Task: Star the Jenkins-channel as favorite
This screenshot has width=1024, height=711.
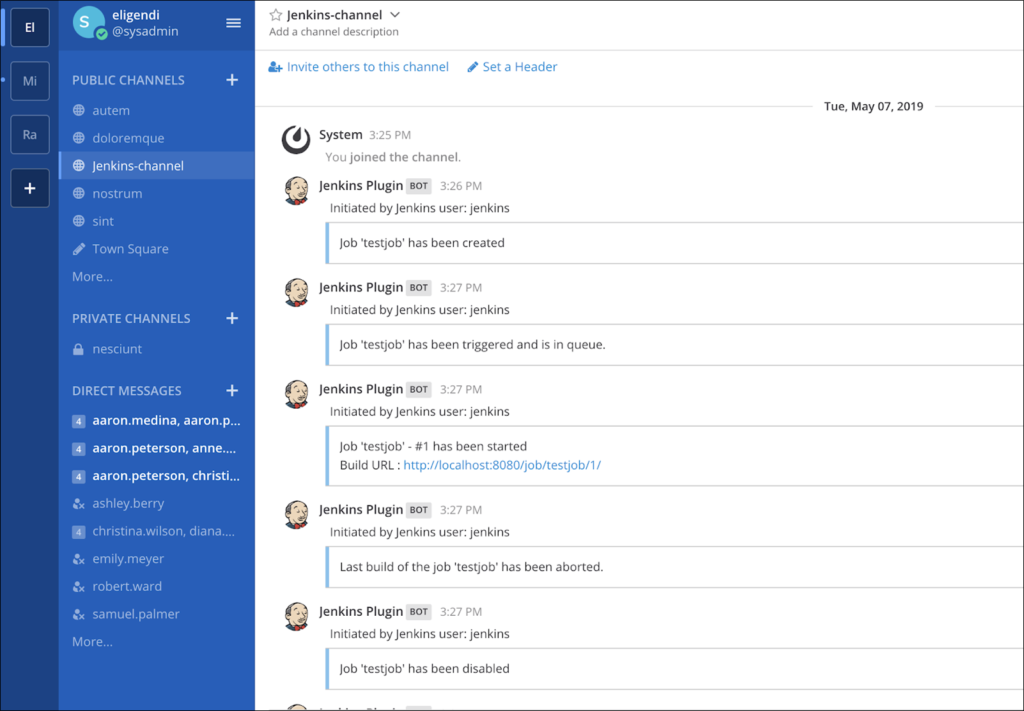Action: click(x=276, y=15)
